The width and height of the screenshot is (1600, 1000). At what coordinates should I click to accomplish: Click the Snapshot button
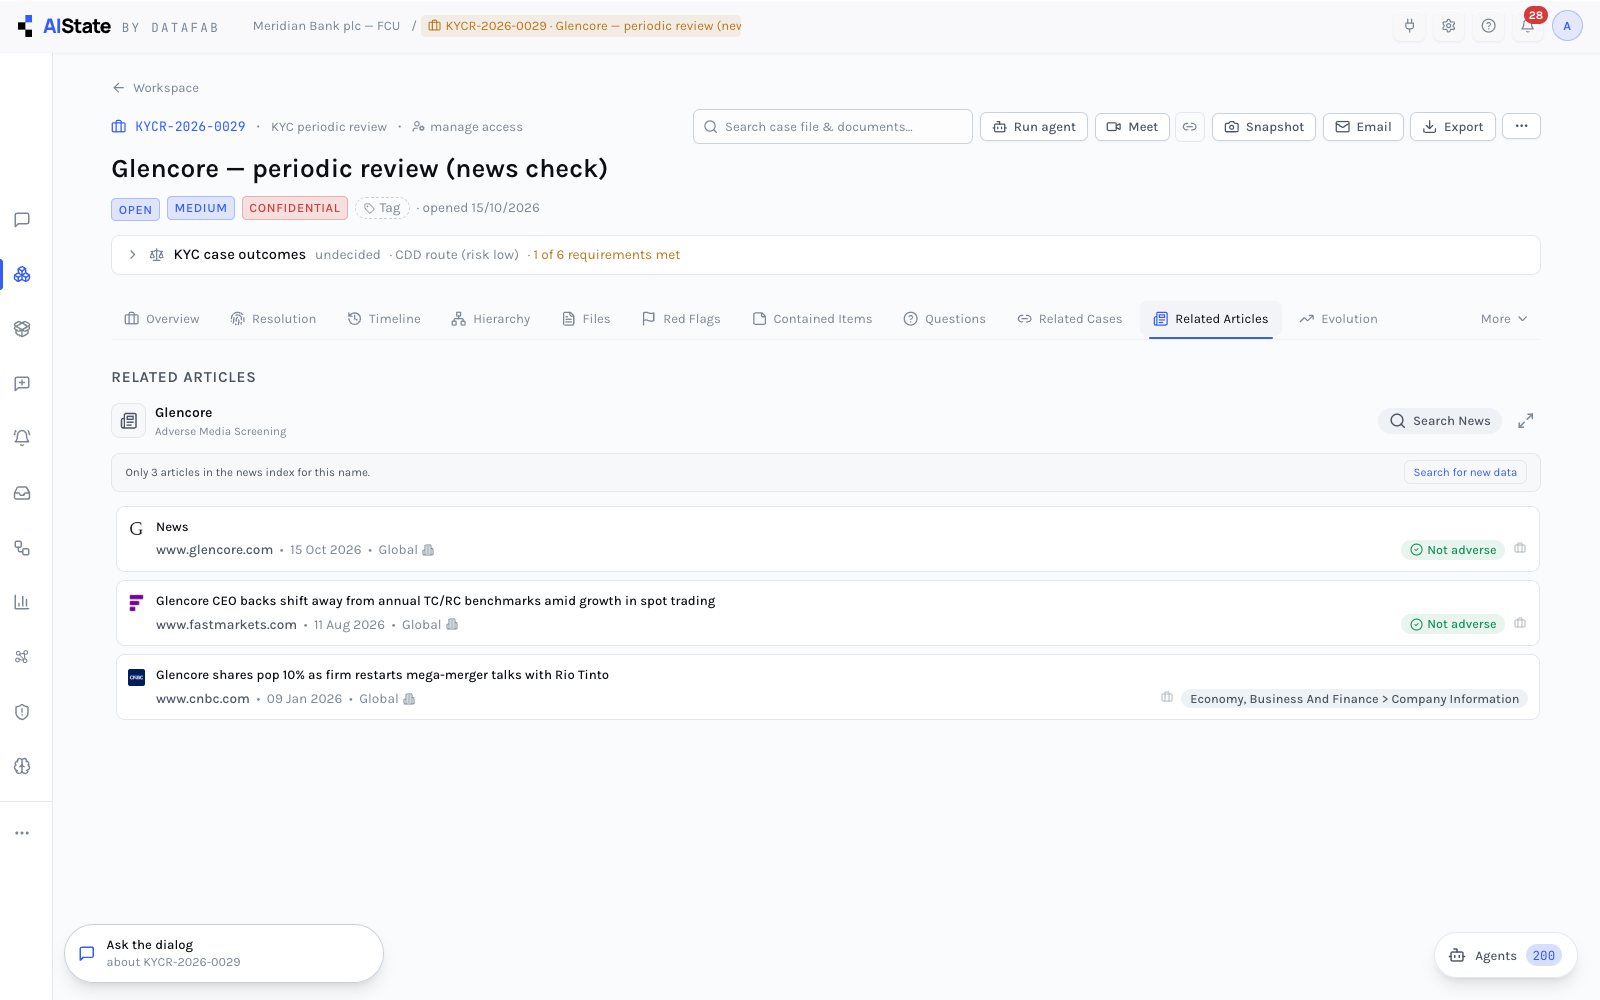click(1264, 127)
